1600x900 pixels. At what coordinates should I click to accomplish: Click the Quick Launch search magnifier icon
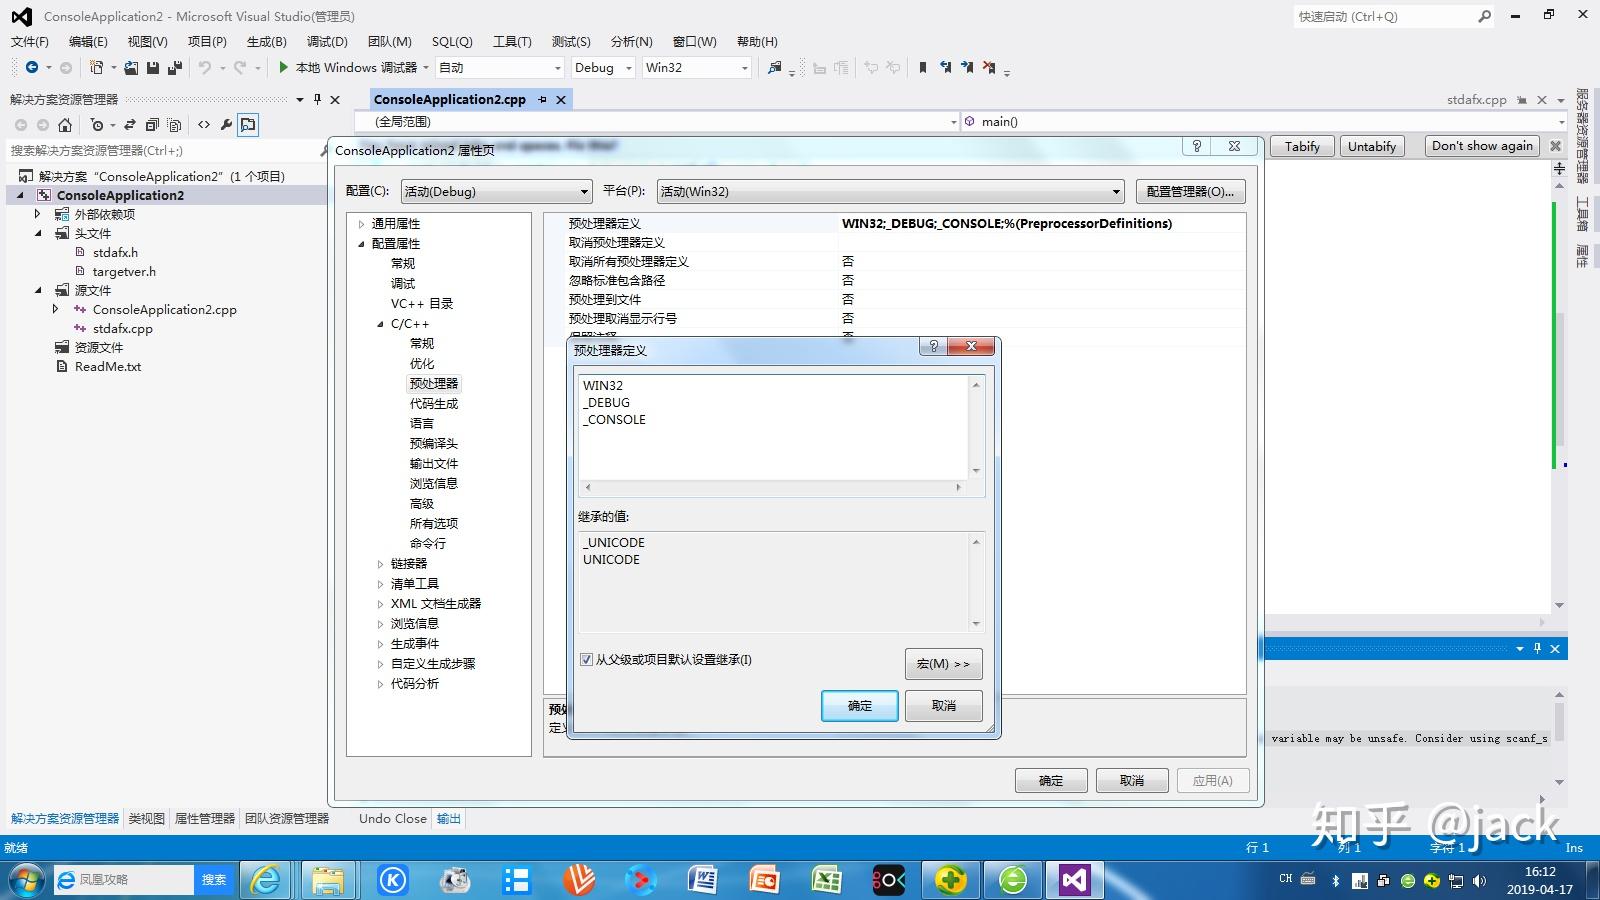tap(1485, 16)
